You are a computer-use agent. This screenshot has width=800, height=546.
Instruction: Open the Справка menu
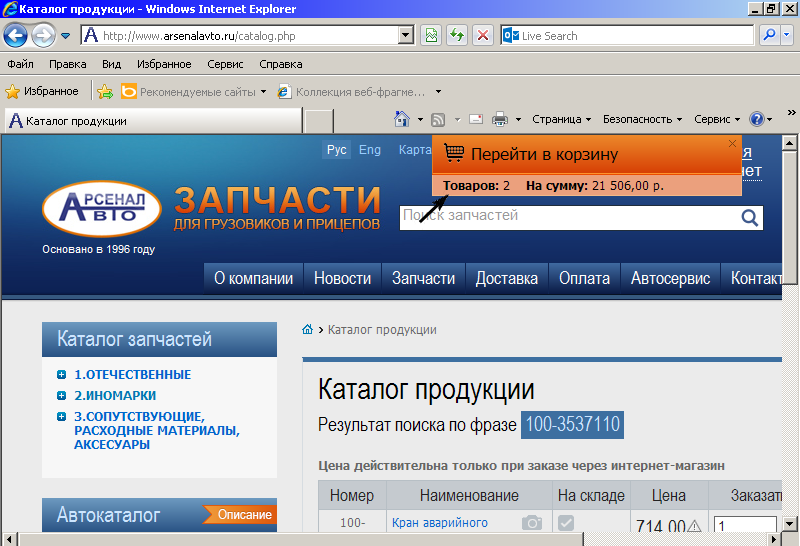coord(281,64)
